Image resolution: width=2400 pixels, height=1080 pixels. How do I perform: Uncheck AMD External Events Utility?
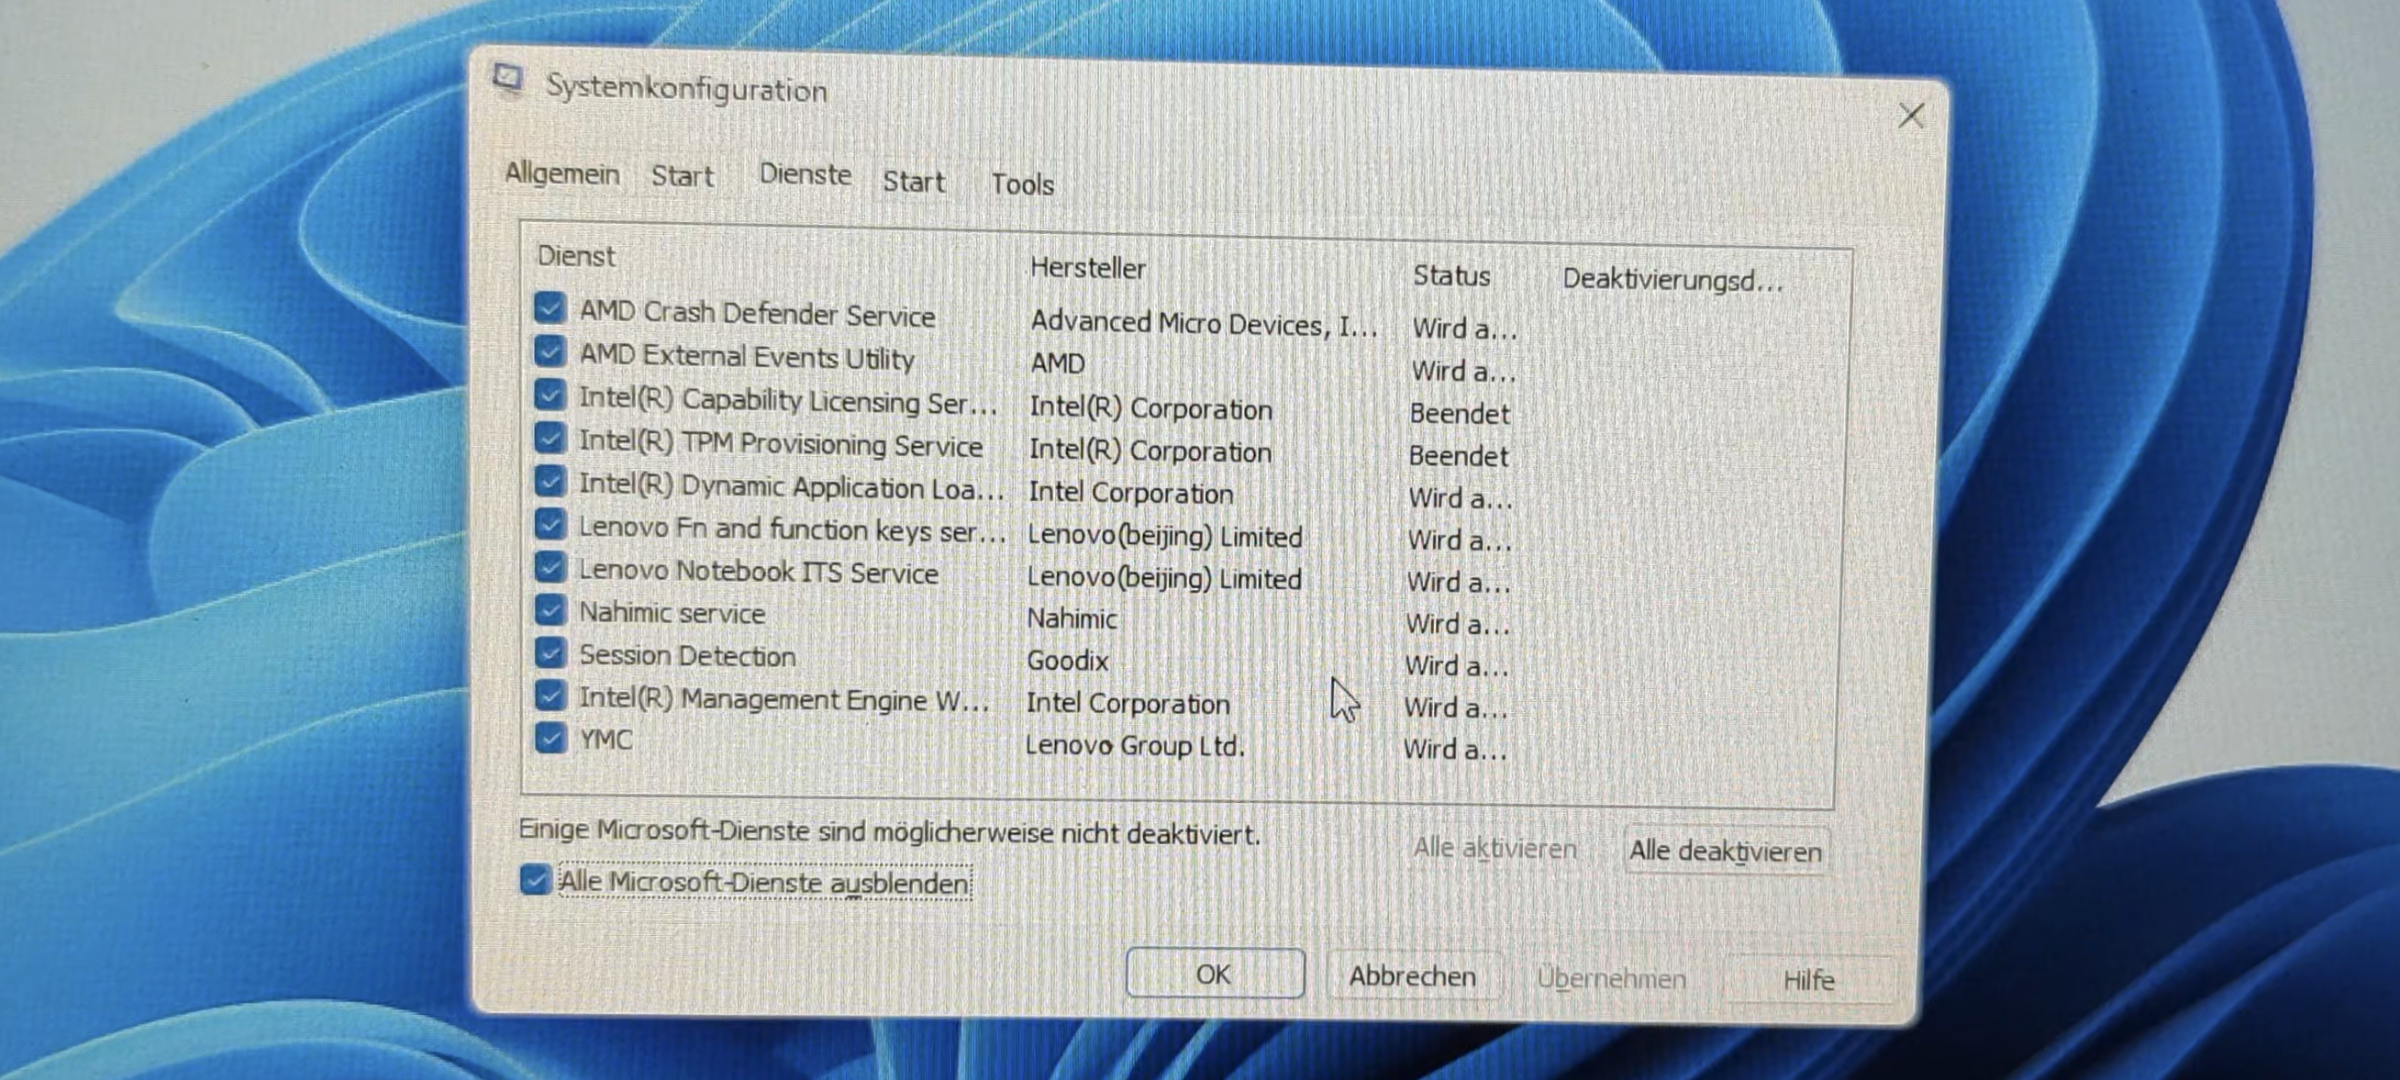click(x=549, y=350)
